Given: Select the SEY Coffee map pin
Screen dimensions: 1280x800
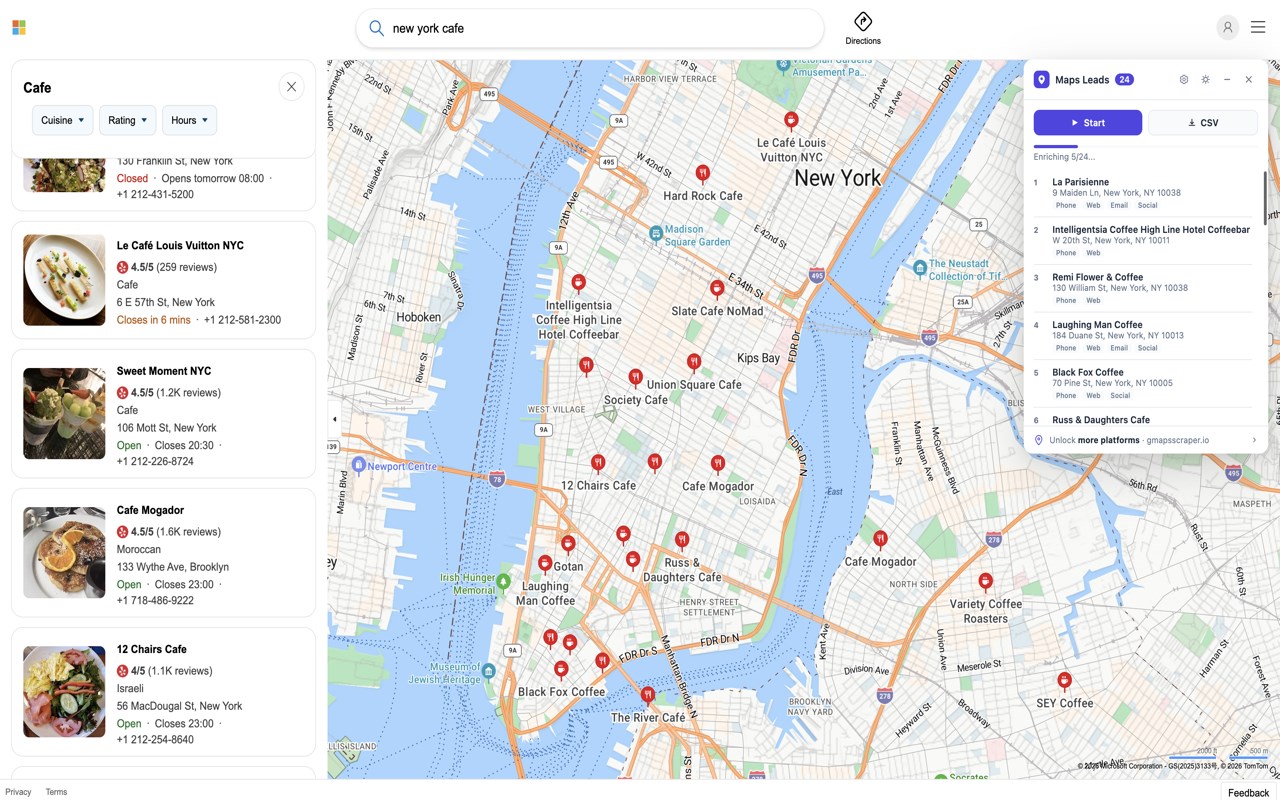Looking at the screenshot, I should [x=1064, y=682].
